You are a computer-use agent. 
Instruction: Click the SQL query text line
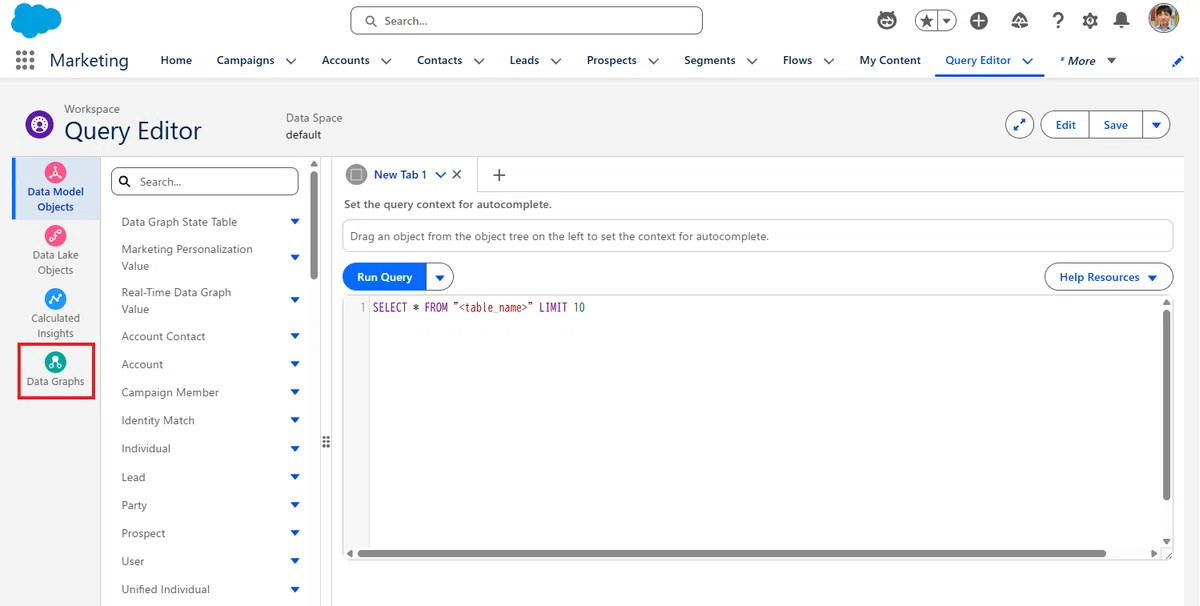tap(478, 307)
